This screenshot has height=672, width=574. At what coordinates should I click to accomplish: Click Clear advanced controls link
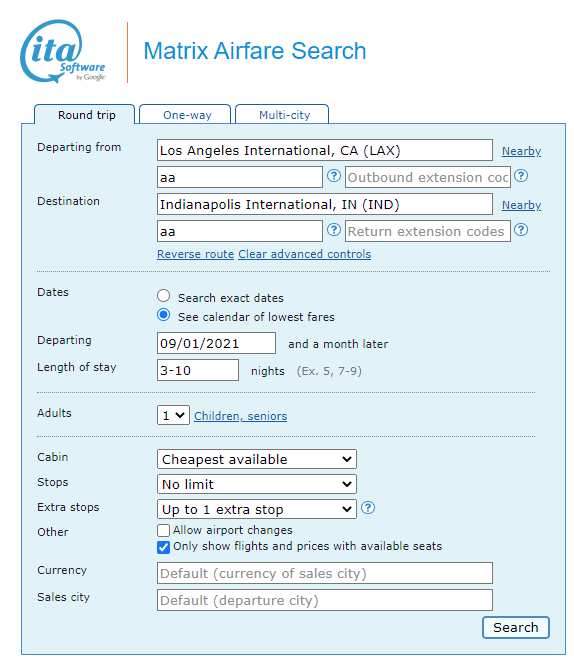click(305, 254)
